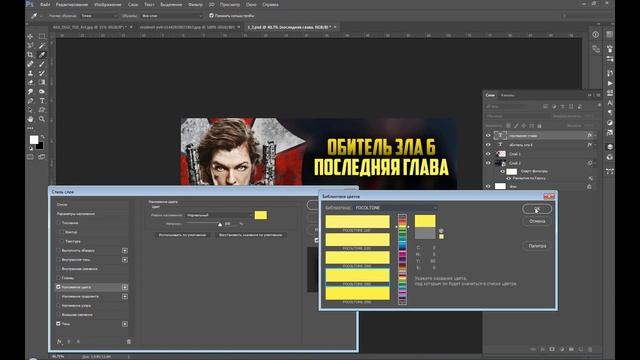
Task: Click 'Использовать по умолчанию' button
Action: coord(182,235)
